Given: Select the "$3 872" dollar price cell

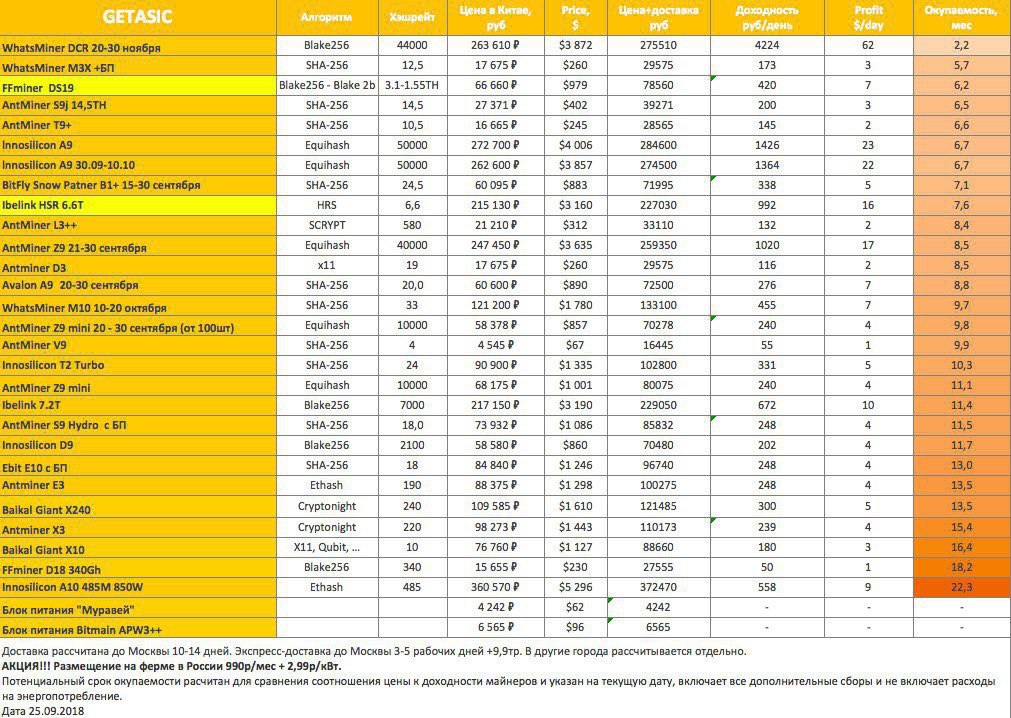Looking at the screenshot, I should pyautogui.click(x=575, y=45).
